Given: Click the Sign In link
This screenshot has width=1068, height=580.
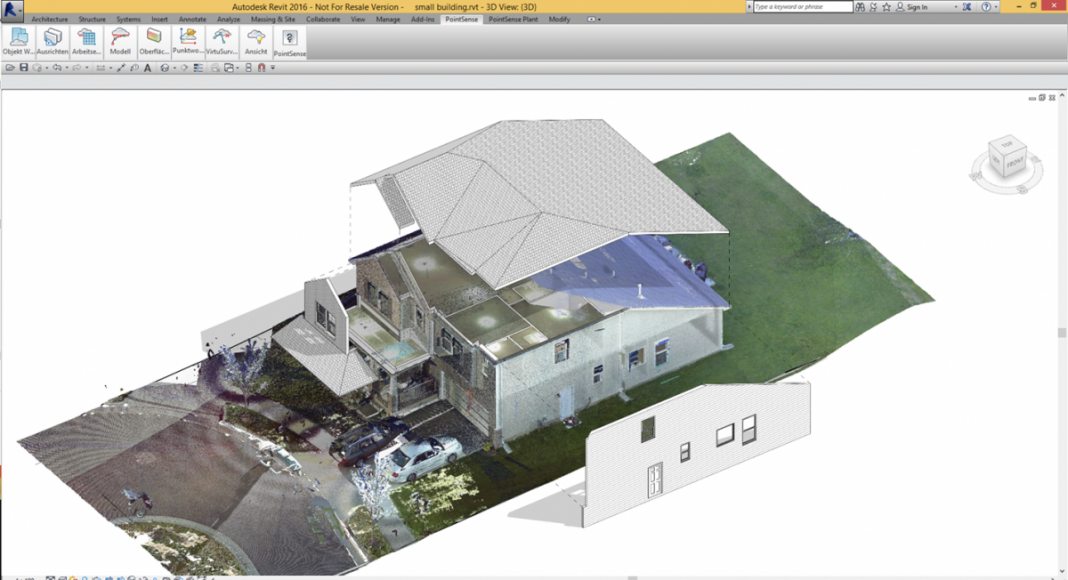Looking at the screenshot, I should pos(916,7).
